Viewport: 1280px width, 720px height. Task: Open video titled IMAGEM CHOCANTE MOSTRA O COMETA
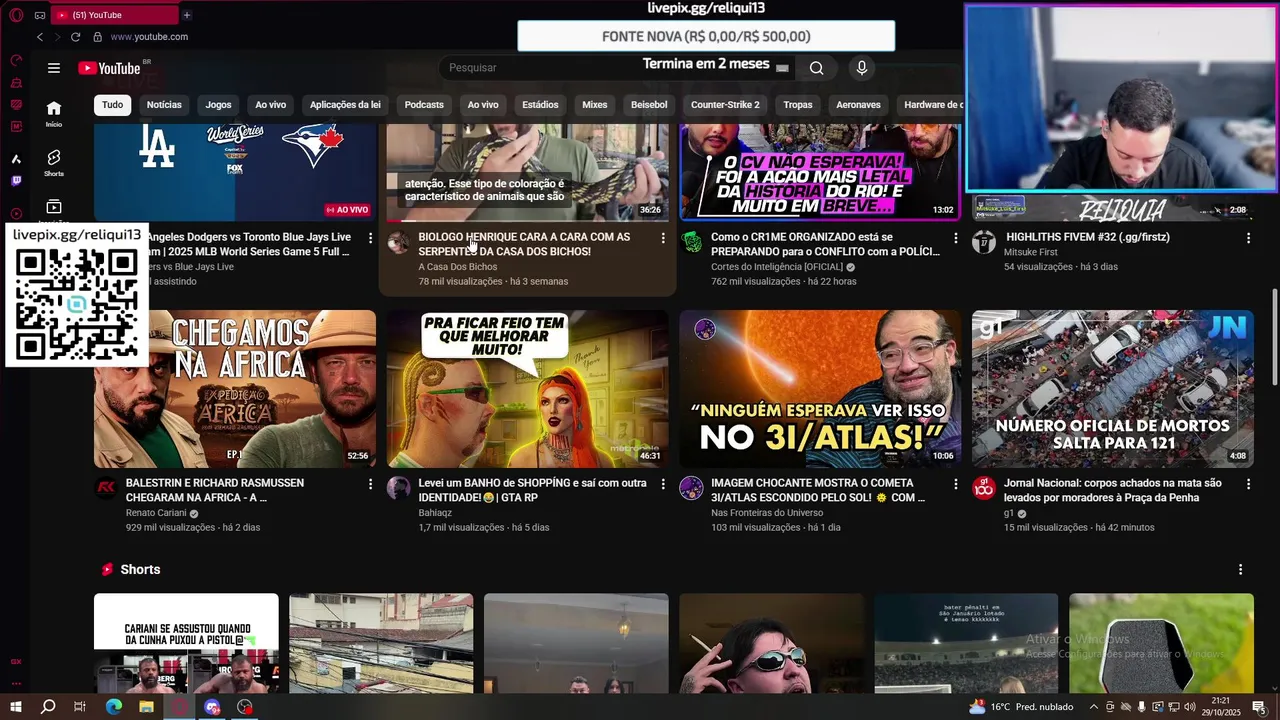click(818, 490)
